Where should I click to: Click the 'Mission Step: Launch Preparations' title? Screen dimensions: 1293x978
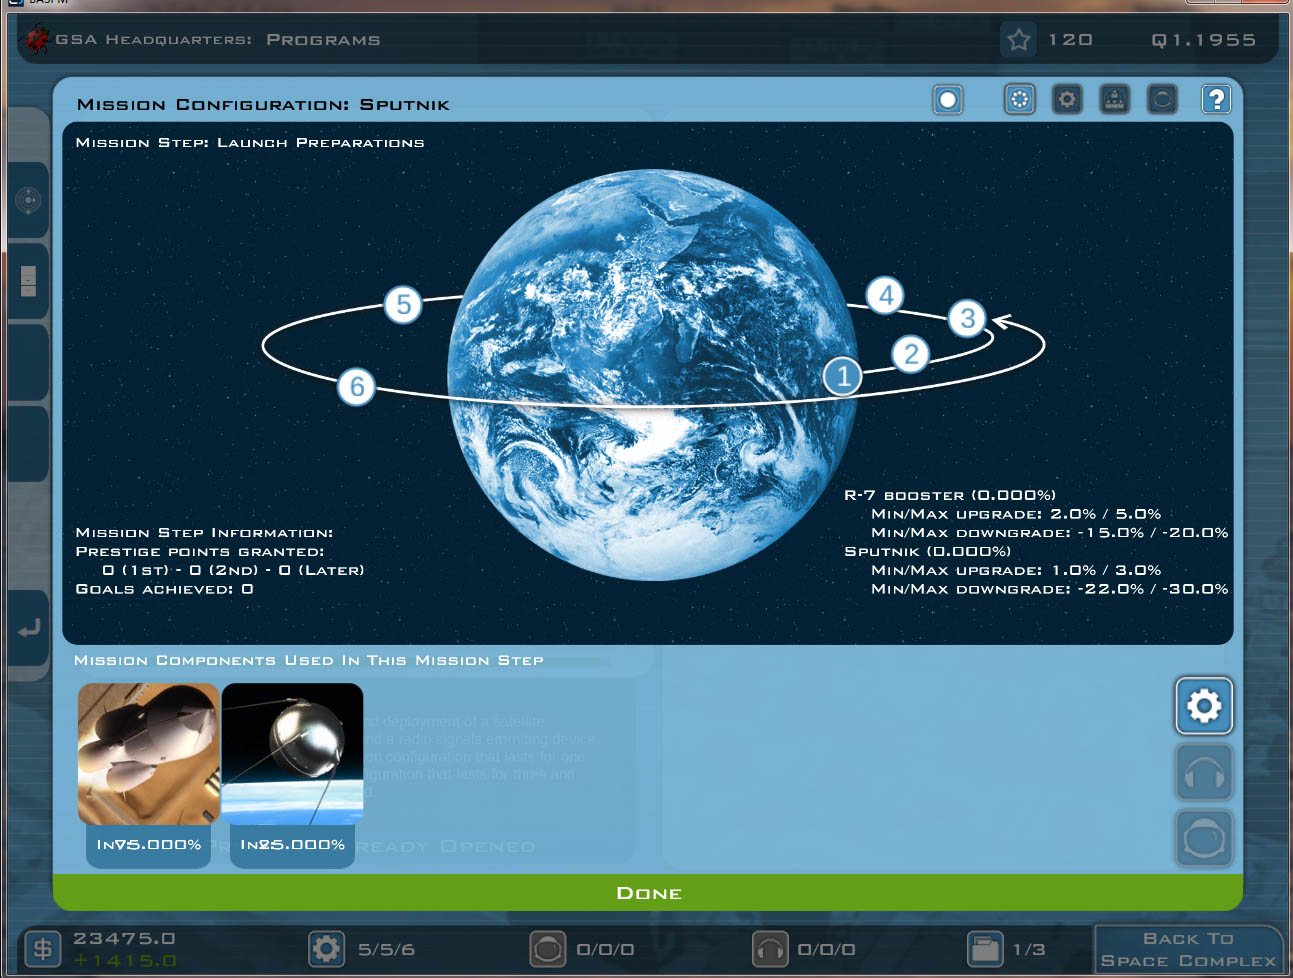250,143
